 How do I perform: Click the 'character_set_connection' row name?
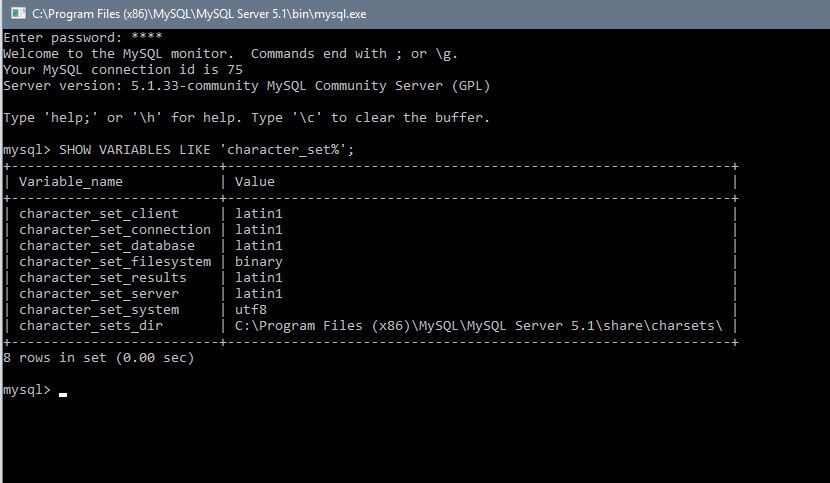115,229
